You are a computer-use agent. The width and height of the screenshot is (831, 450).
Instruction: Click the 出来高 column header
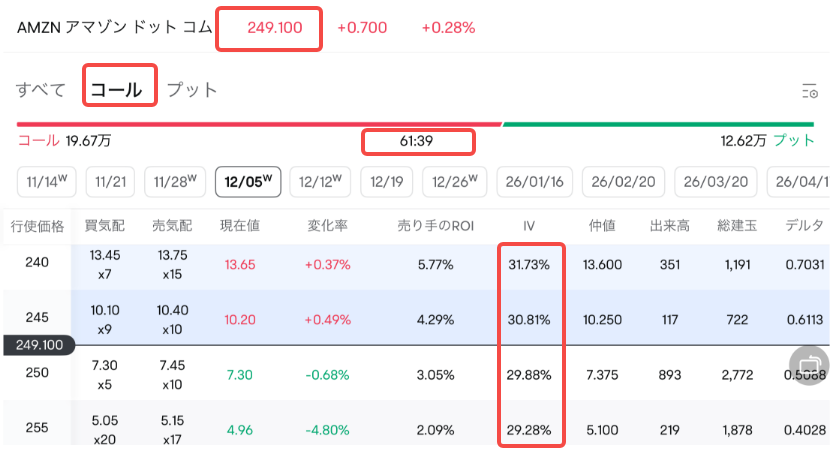tap(670, 226)
